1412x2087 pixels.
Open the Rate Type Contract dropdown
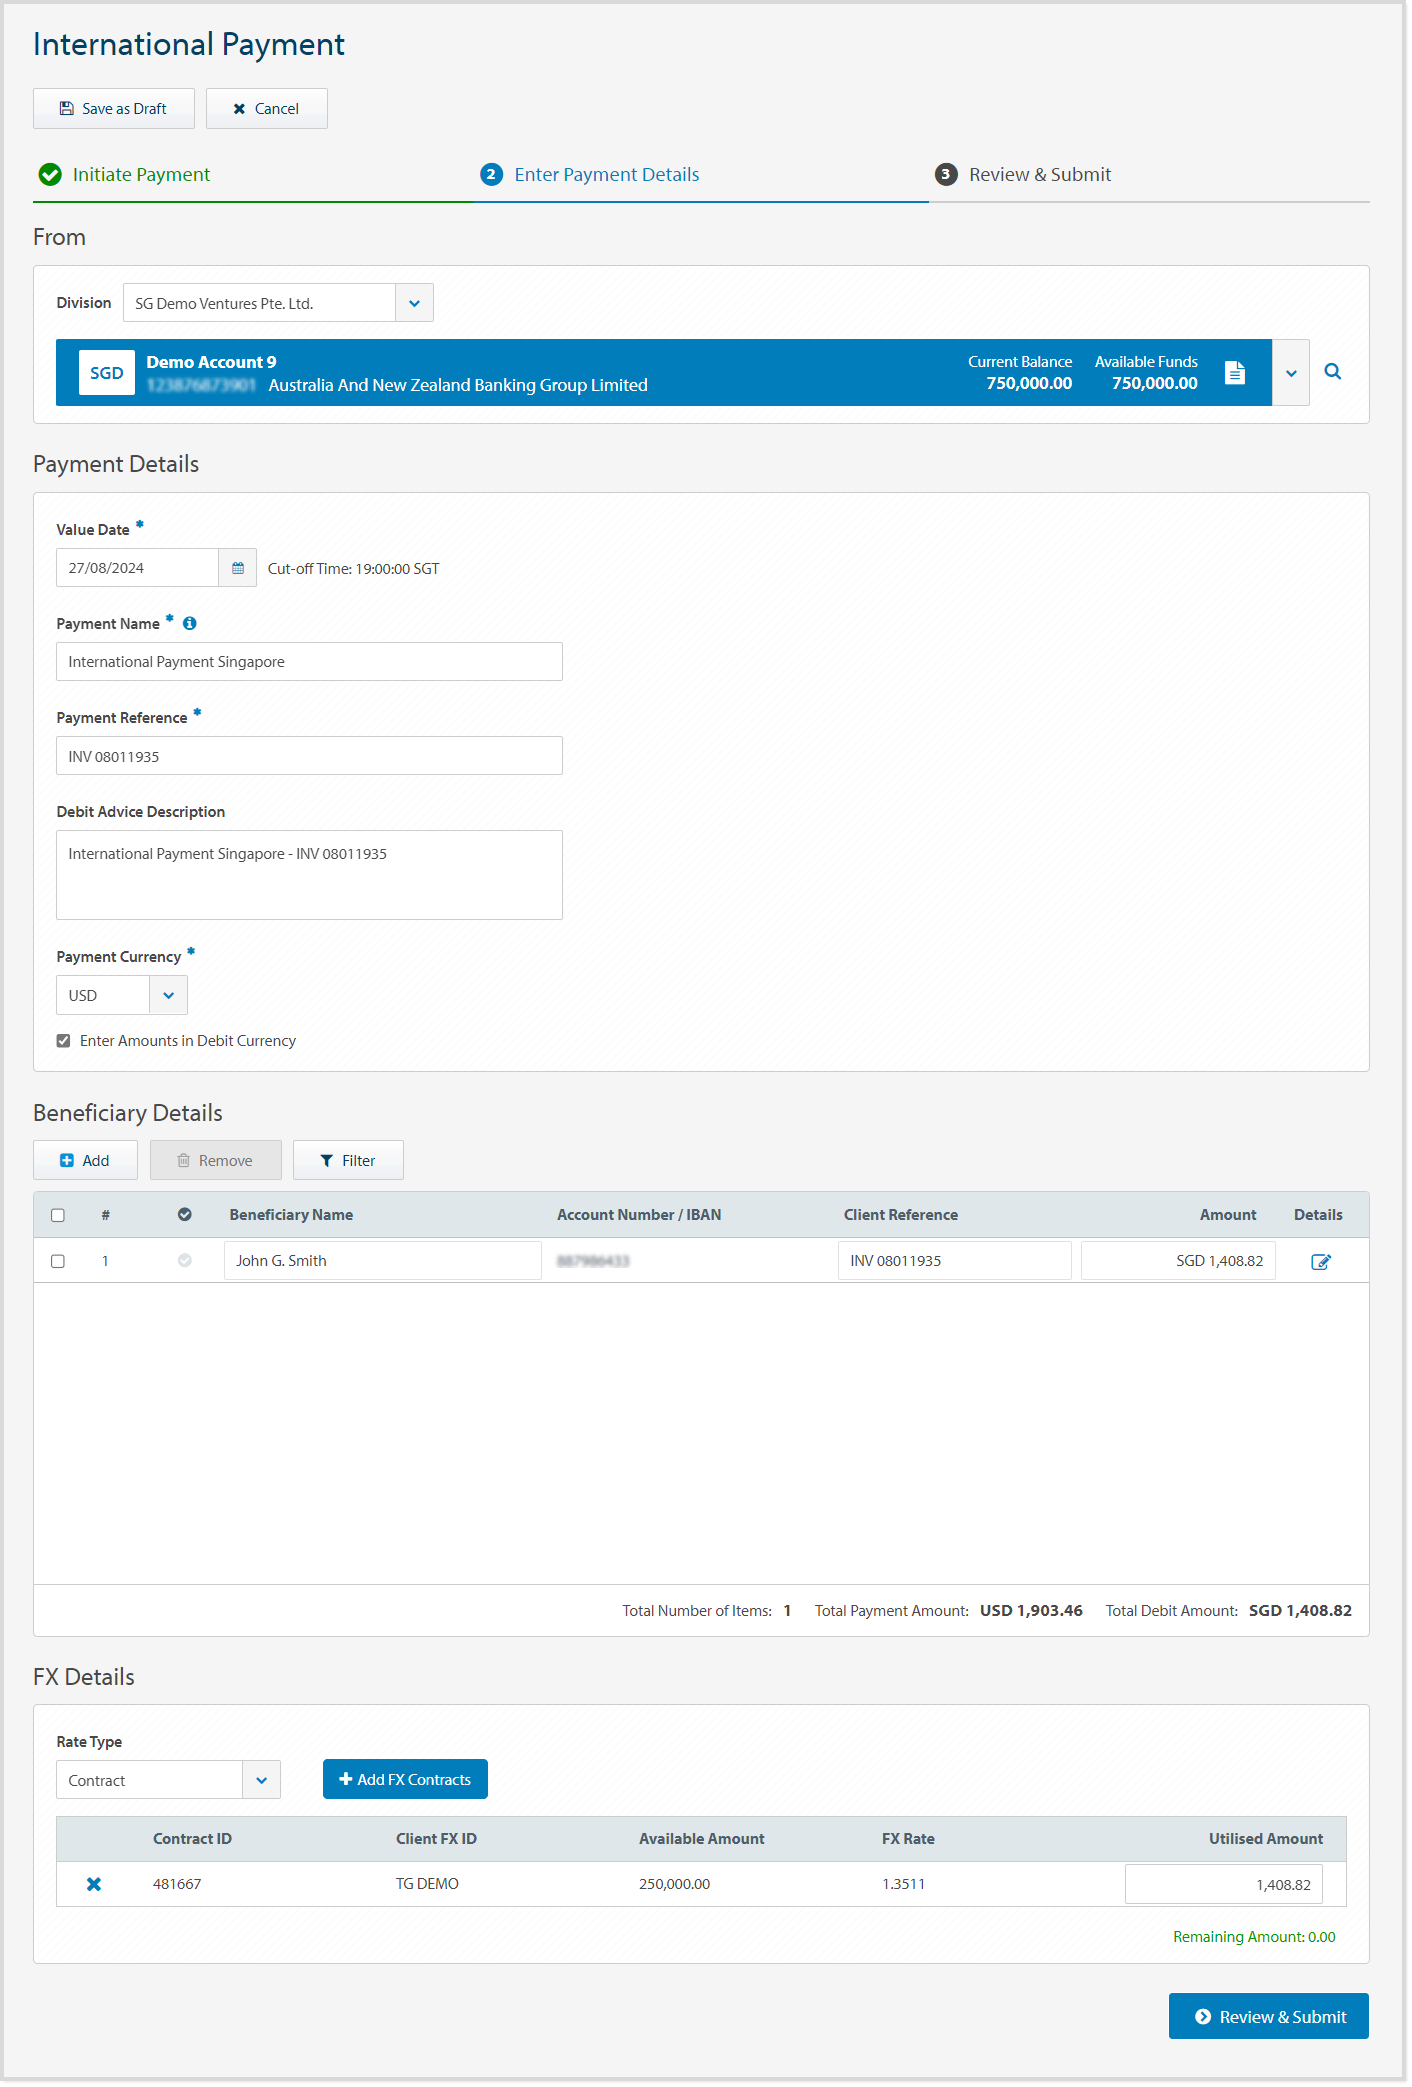(261, 1780)
